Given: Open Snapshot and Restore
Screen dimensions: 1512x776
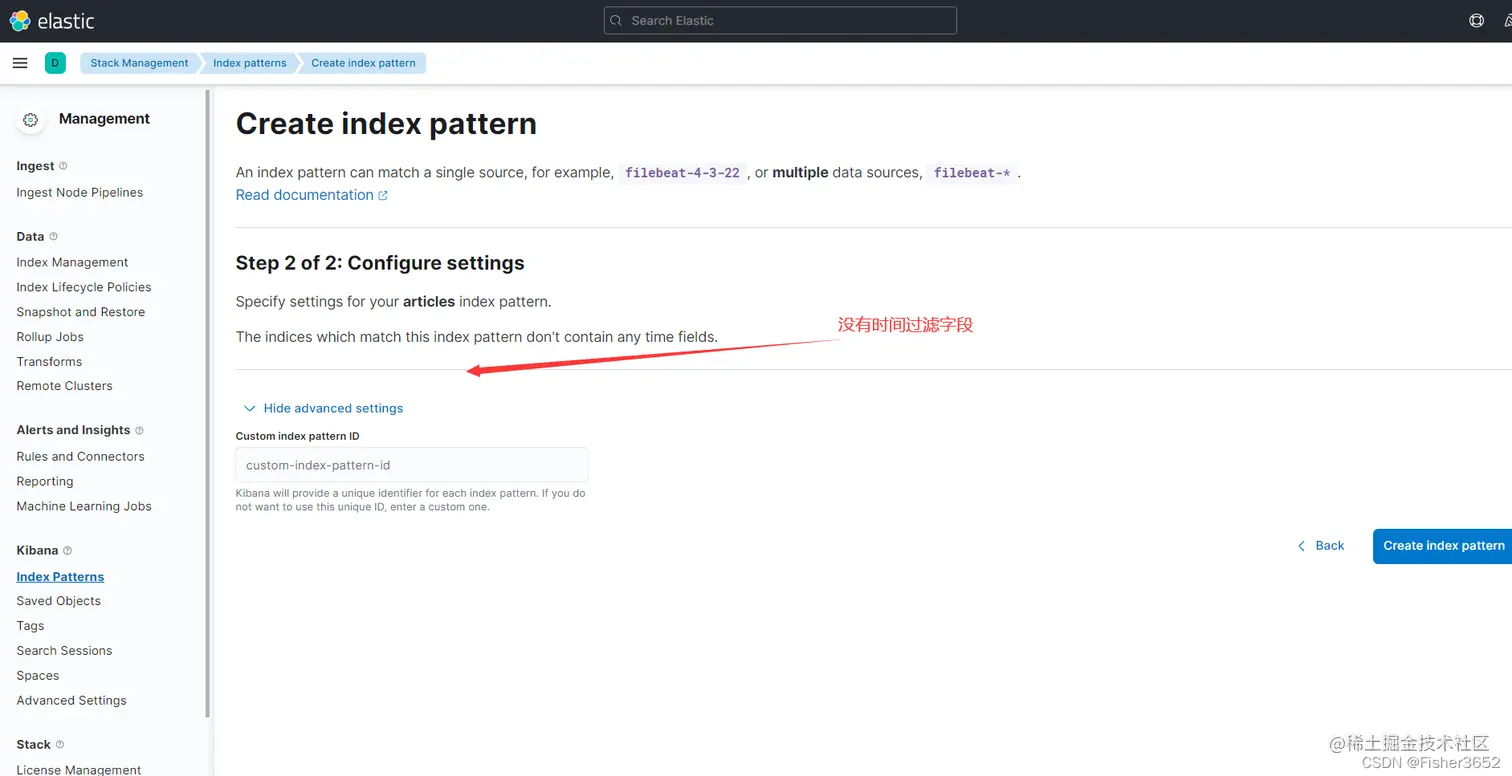Looking at the screenshot, I should coord(81,312).
